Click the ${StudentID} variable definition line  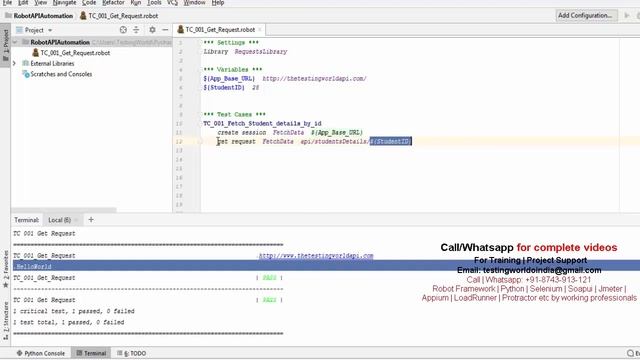click(231, 87)
